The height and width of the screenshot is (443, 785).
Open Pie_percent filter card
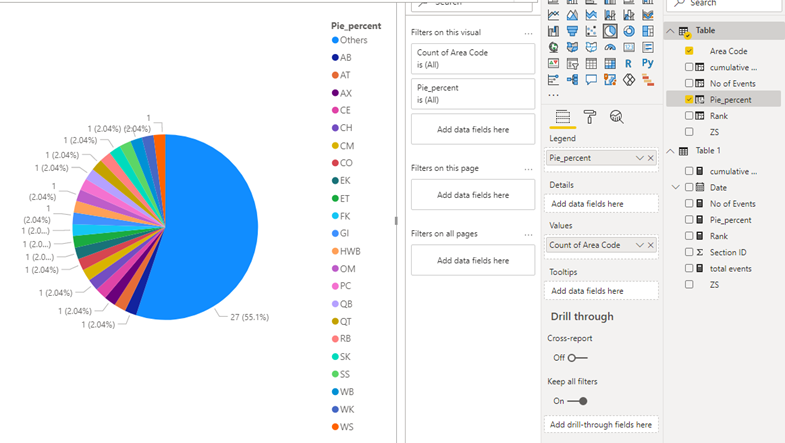pos(473,94)
